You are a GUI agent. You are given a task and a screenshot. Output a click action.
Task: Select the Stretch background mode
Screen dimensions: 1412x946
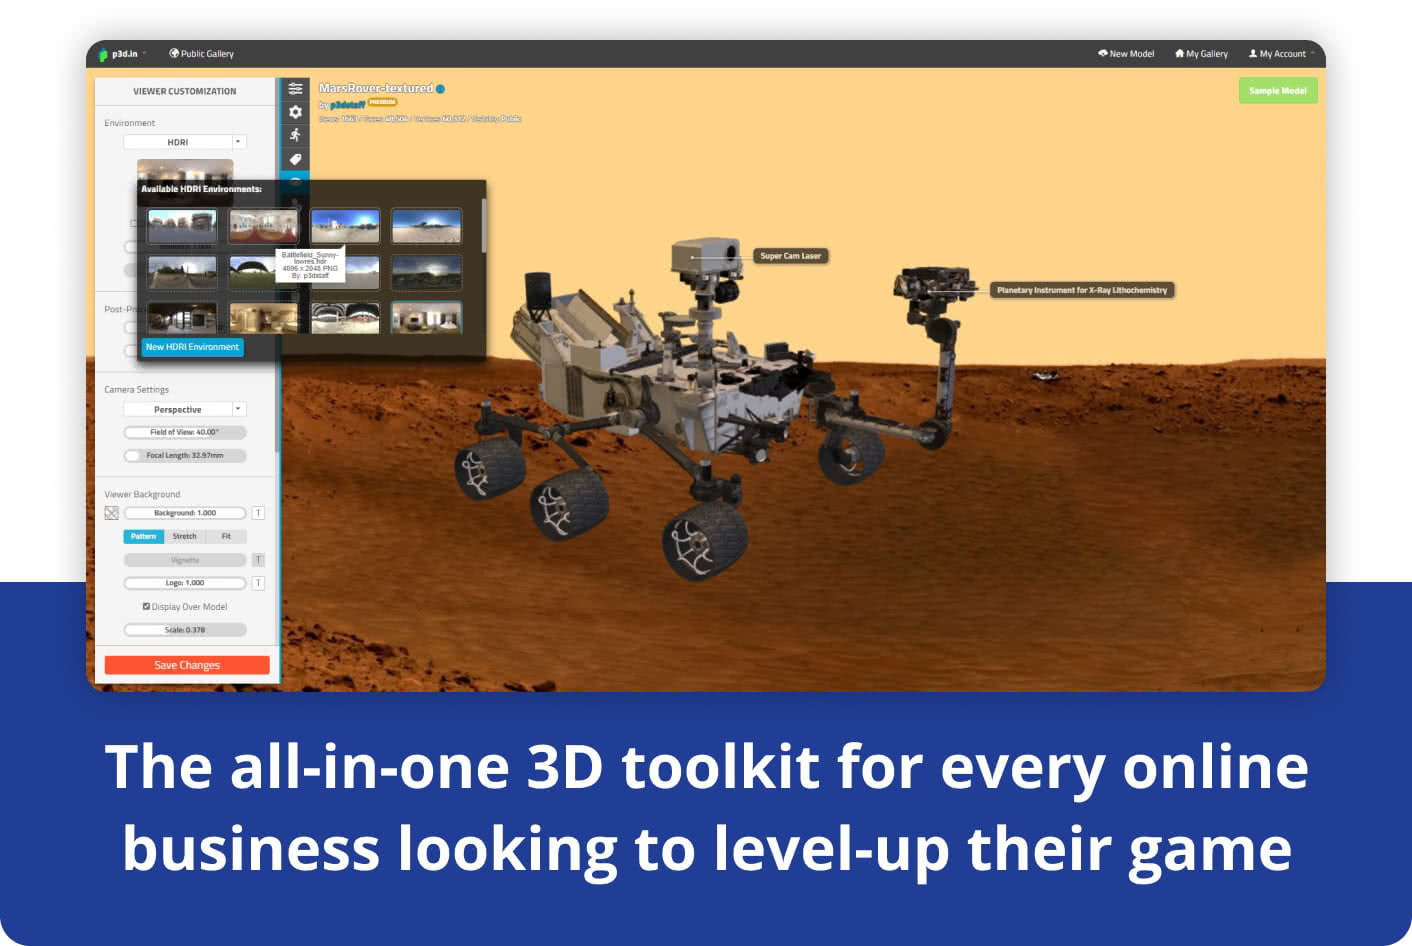click(184, 536)
